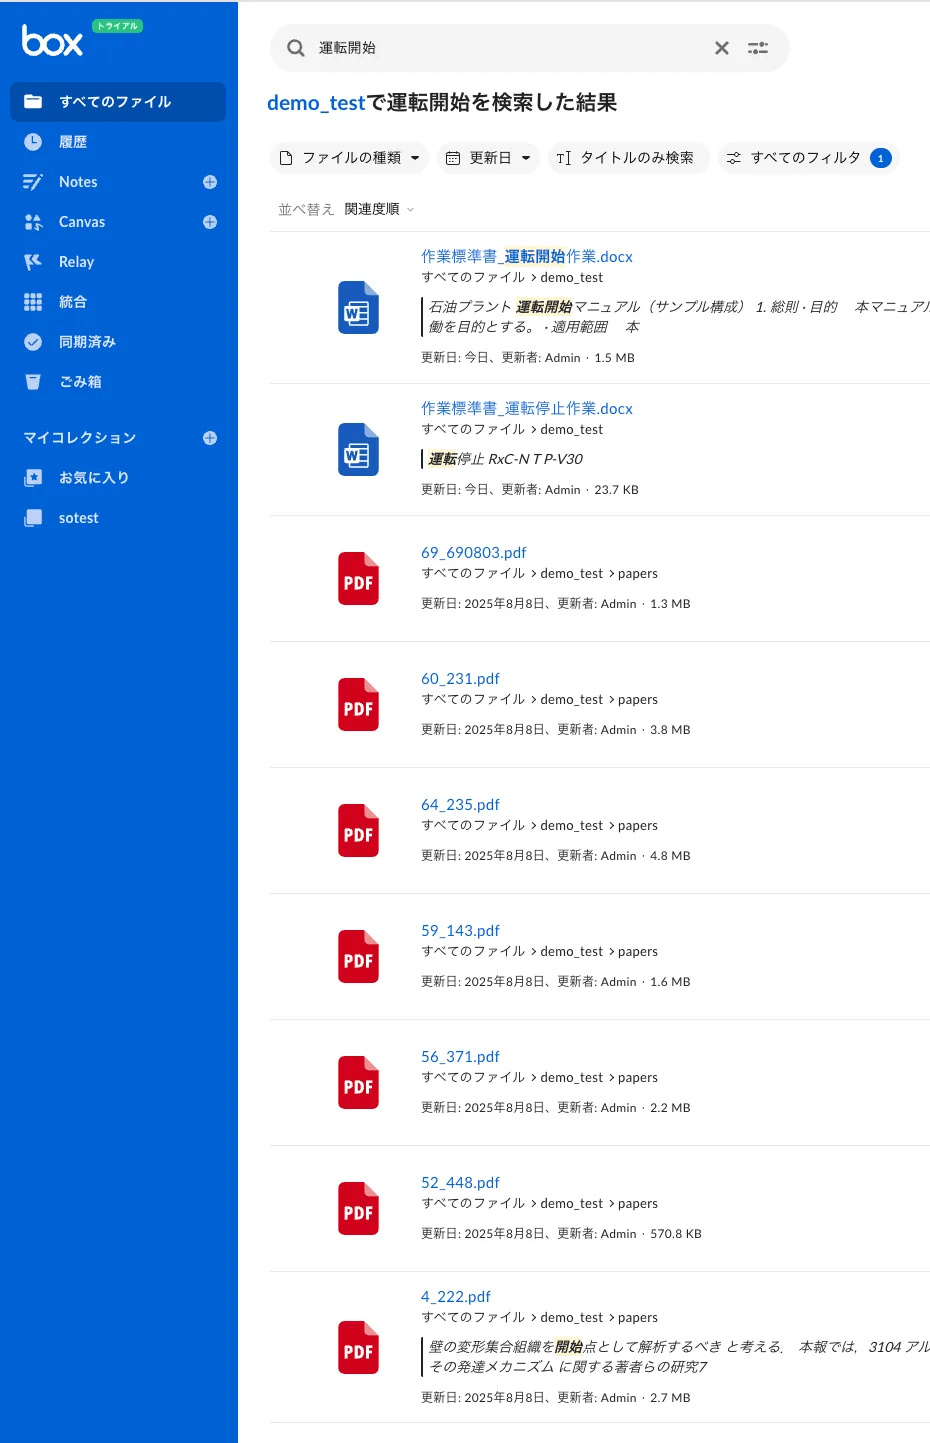Clear the search query with the X
Viewport: 930px width, 1443px height.
coord(722,47)
